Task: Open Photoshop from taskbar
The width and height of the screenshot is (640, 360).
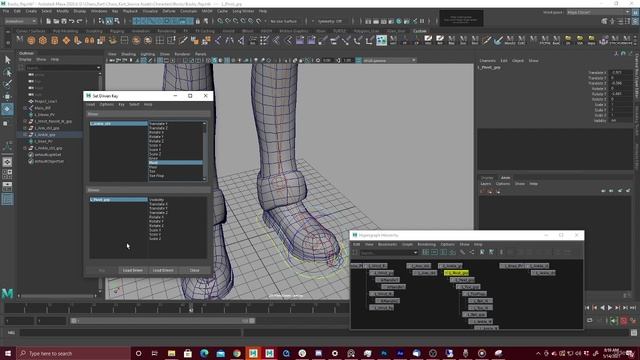Action: tap(384, 353)
